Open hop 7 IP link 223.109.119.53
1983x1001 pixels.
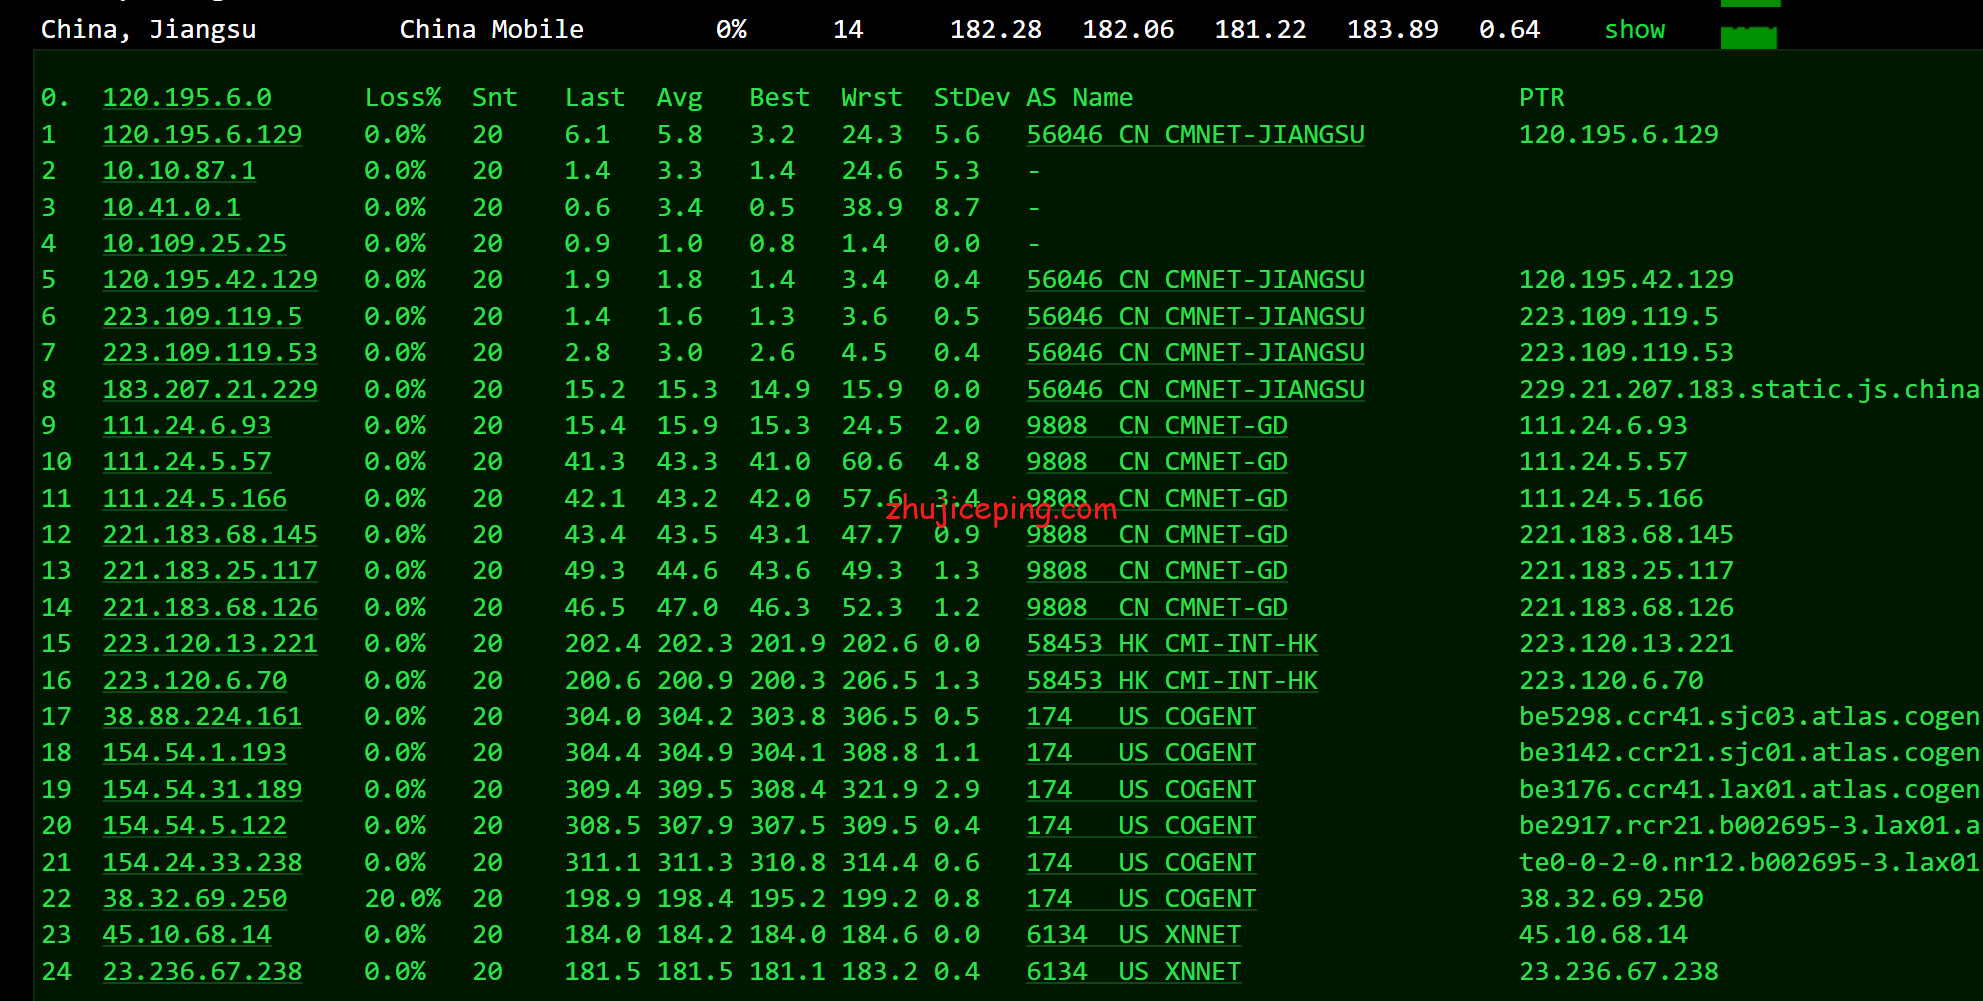coord(210,353)
